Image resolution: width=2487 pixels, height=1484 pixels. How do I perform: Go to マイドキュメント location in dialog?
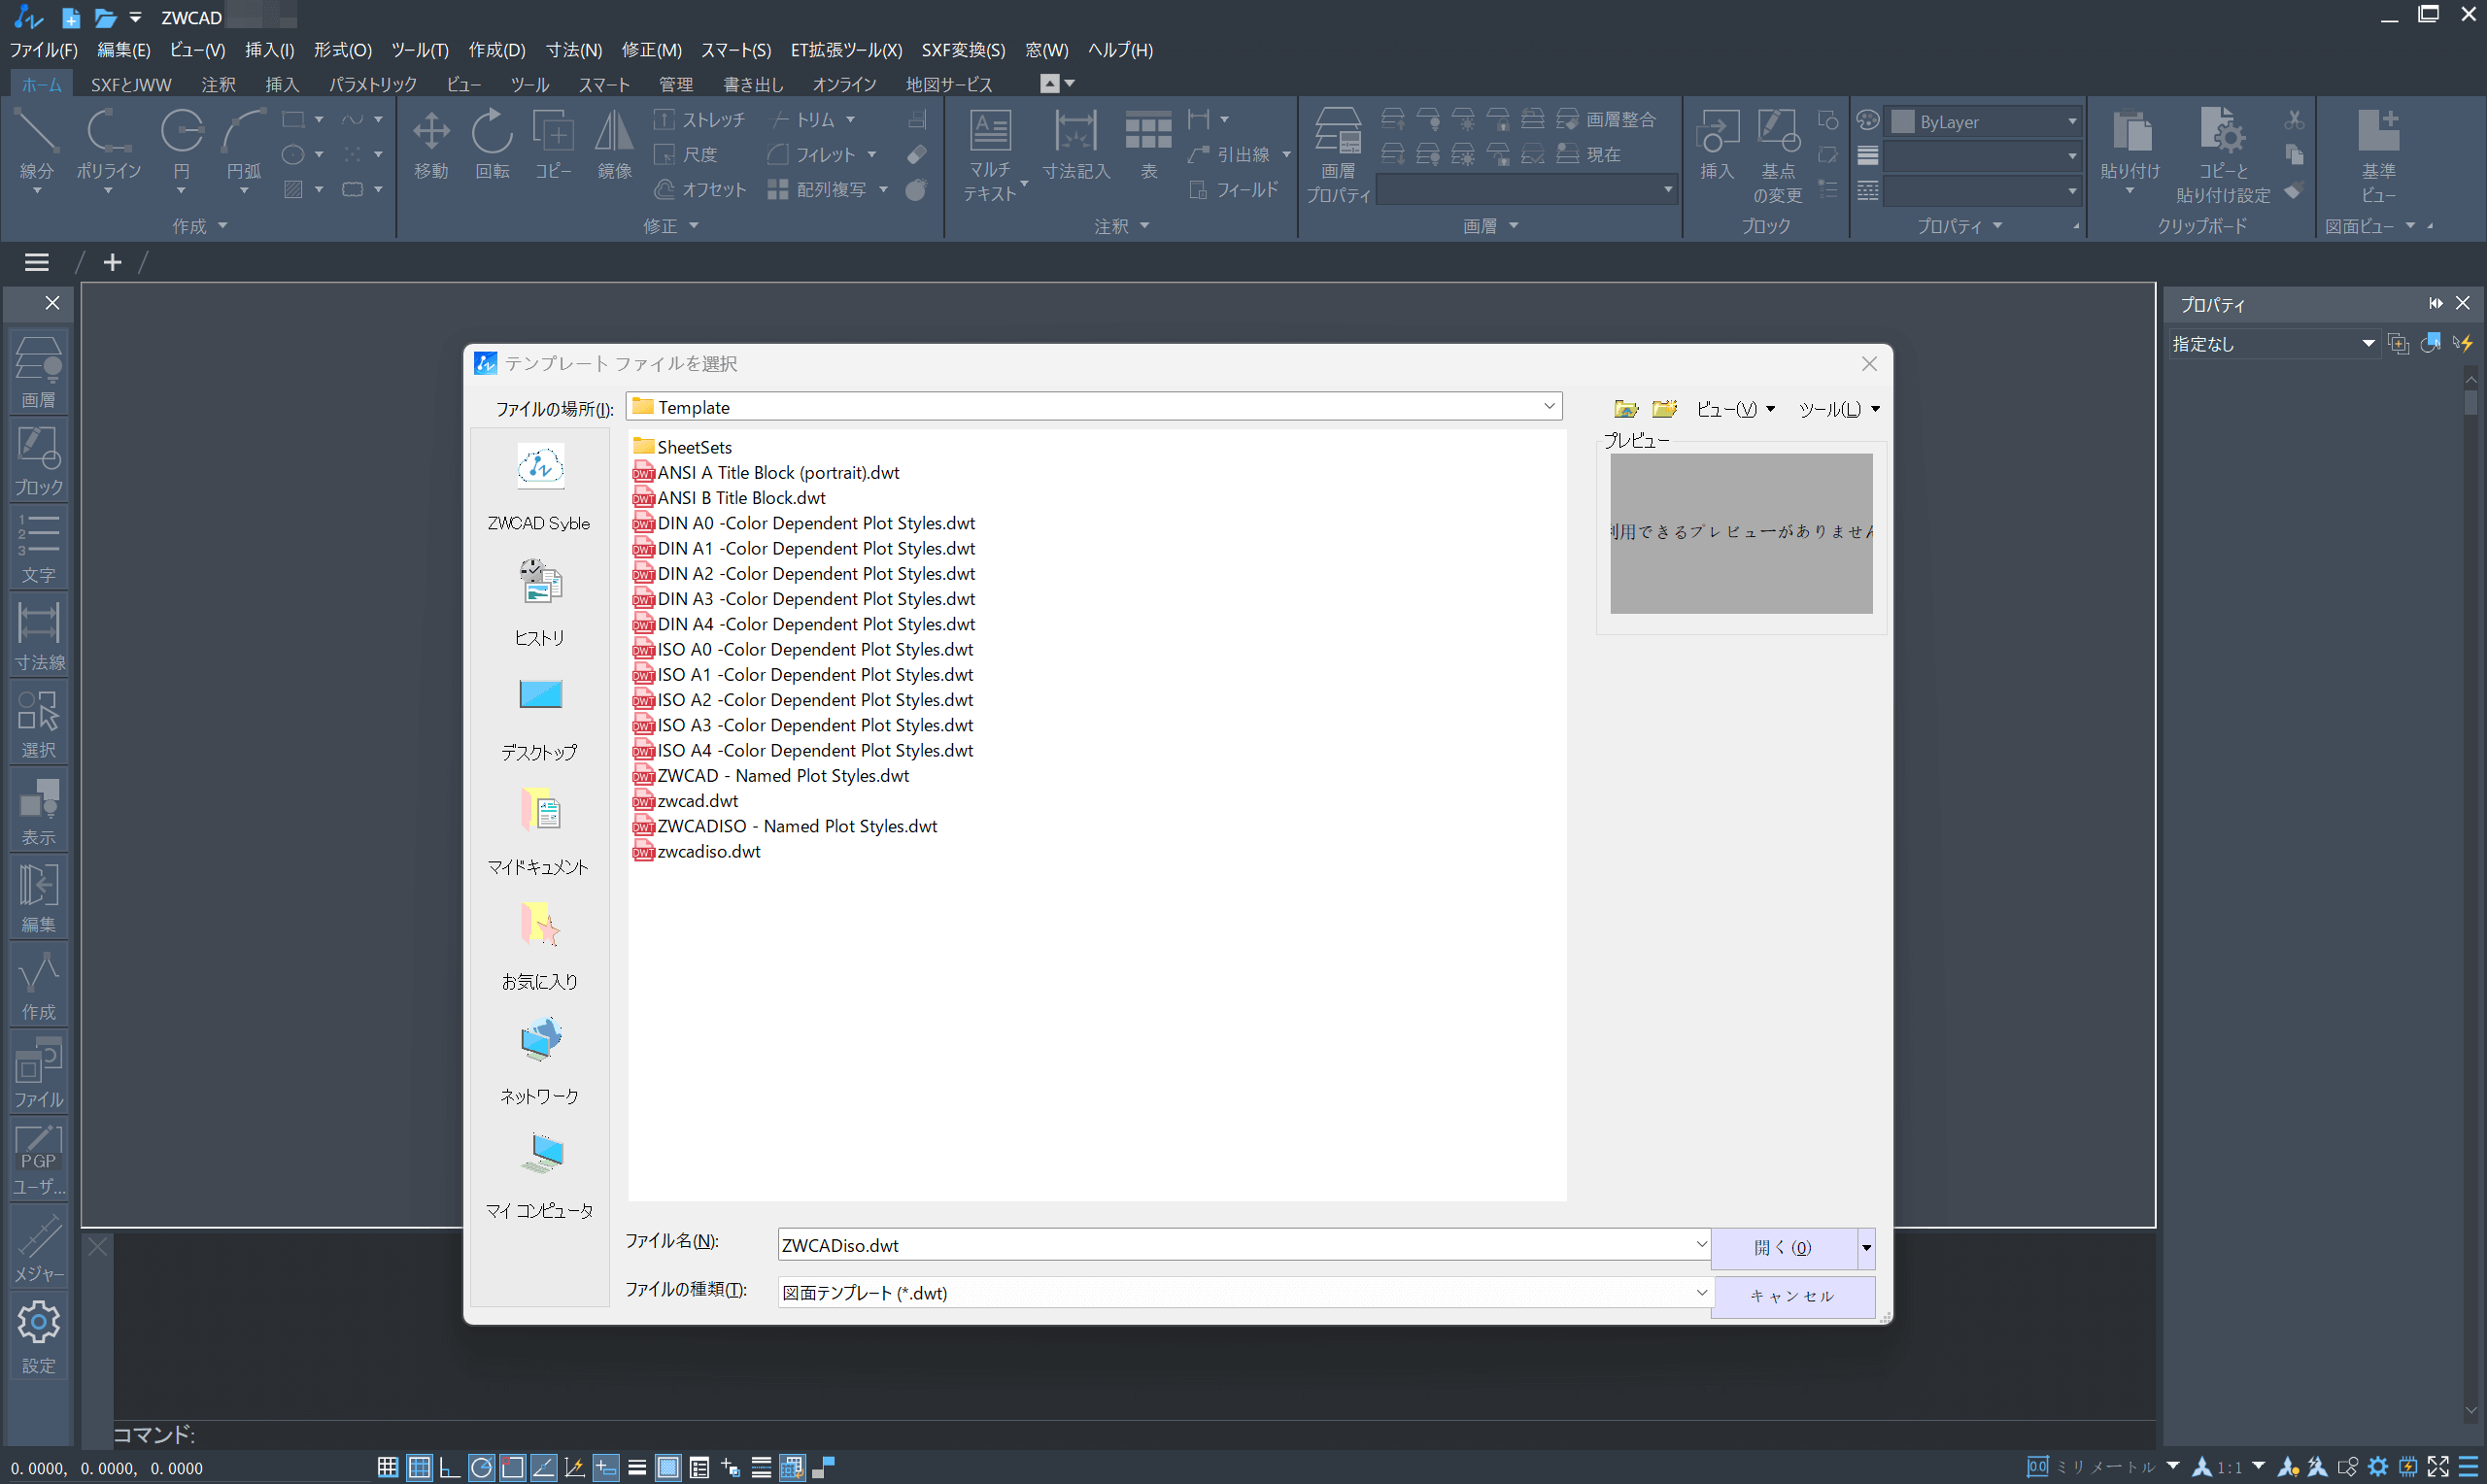coord(539,832)
